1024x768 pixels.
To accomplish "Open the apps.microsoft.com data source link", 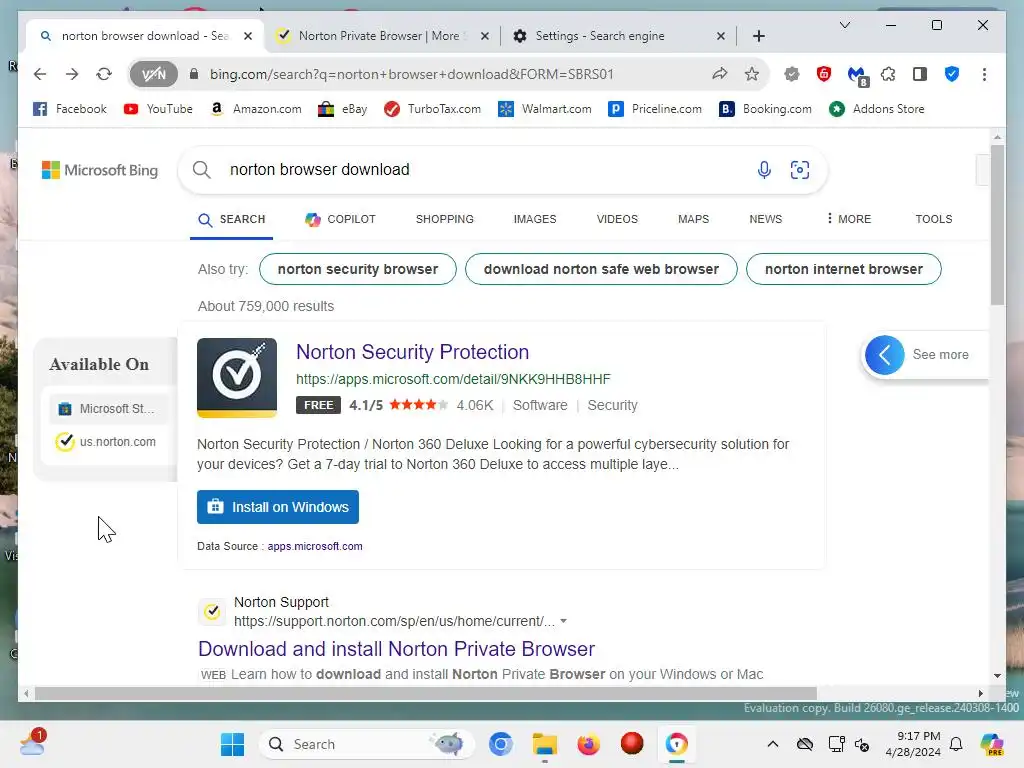I will pos(315,546).
